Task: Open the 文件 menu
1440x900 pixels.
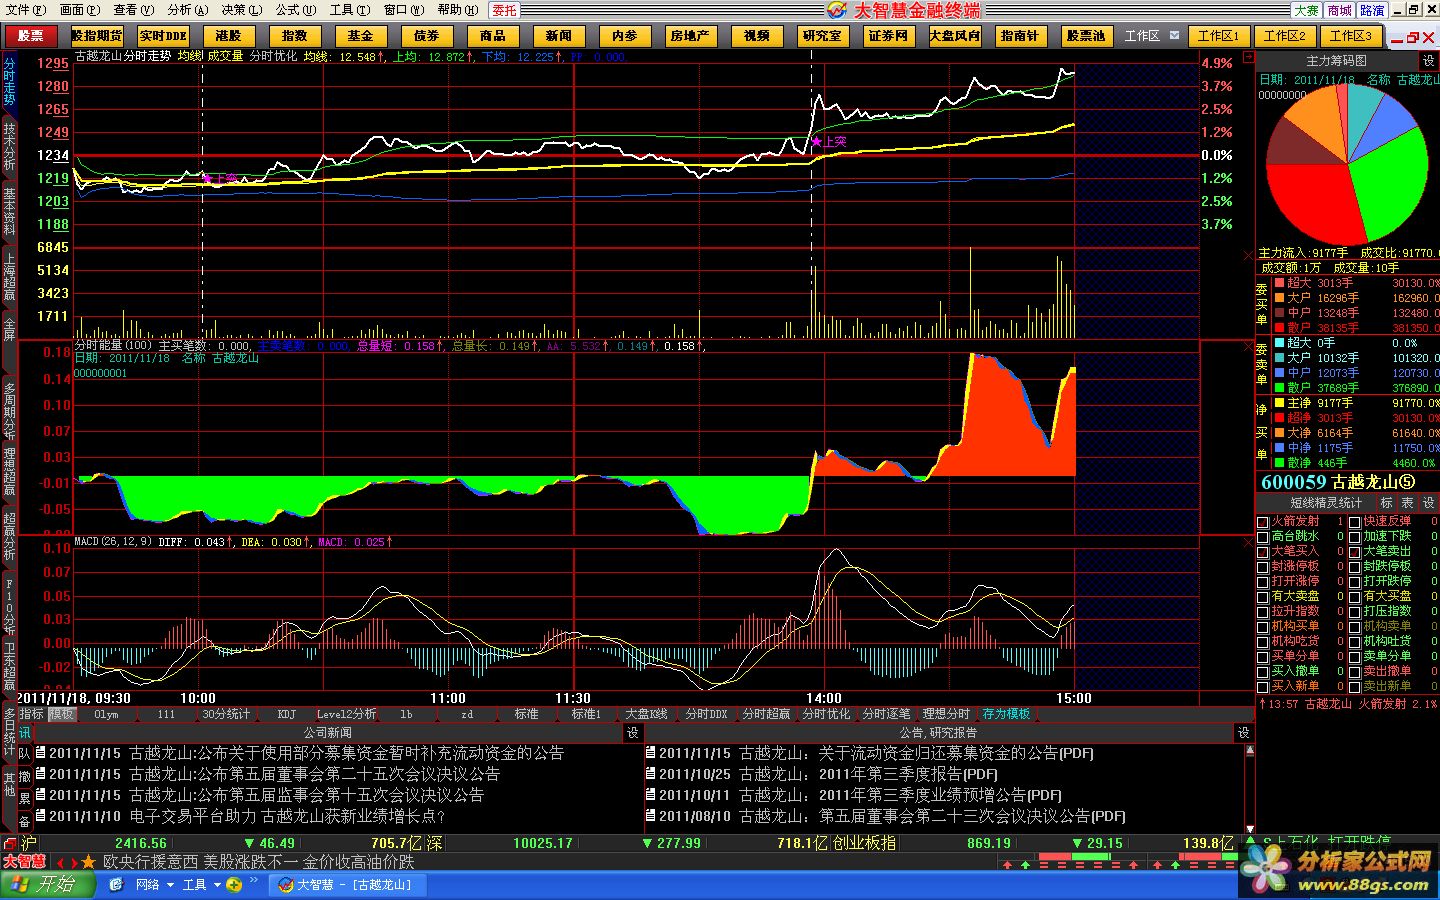Action: pos(25,10)
